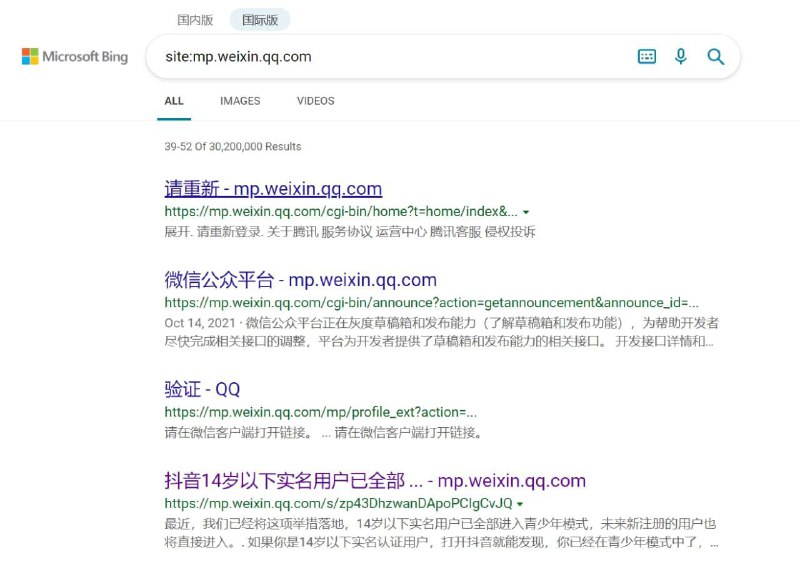Open result 验证 - QQ
Image resolution: width=800 pixels, height=572 pixels.
(x=202, y=389)
